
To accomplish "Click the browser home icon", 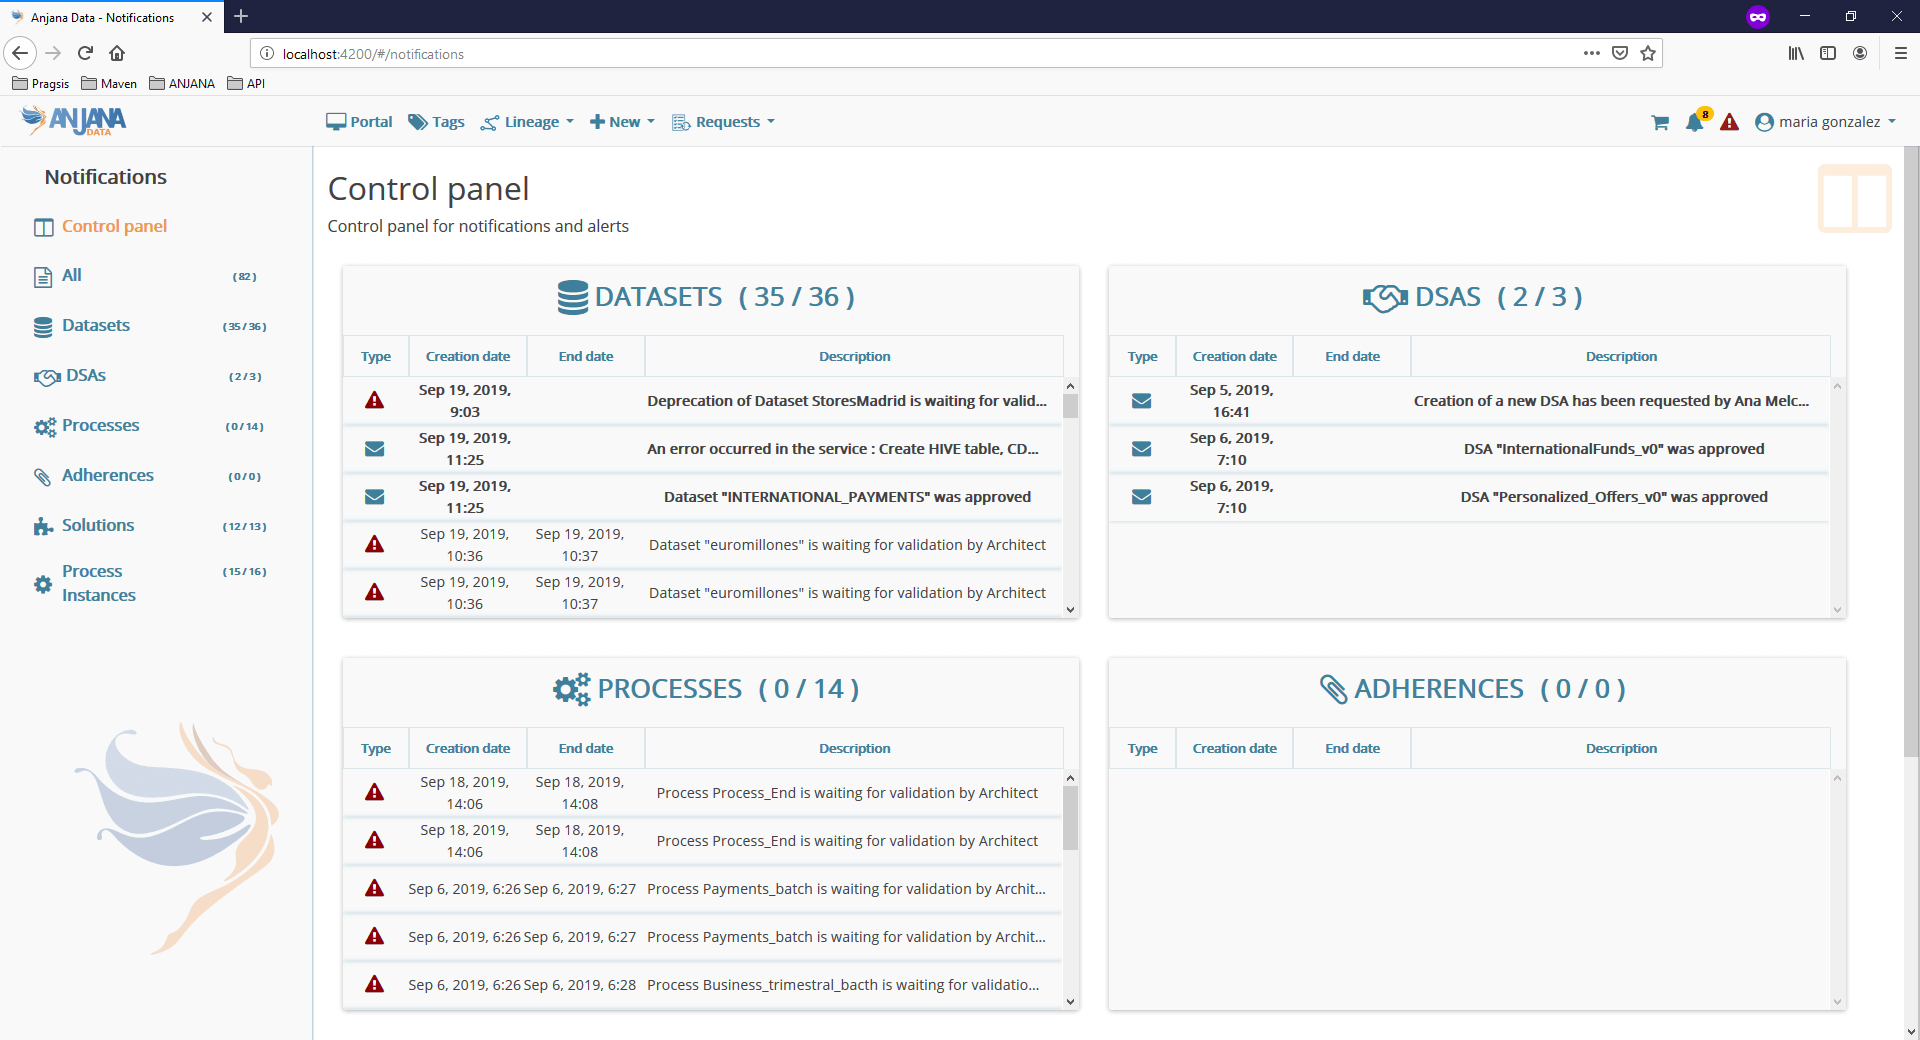I will (117, 53).
